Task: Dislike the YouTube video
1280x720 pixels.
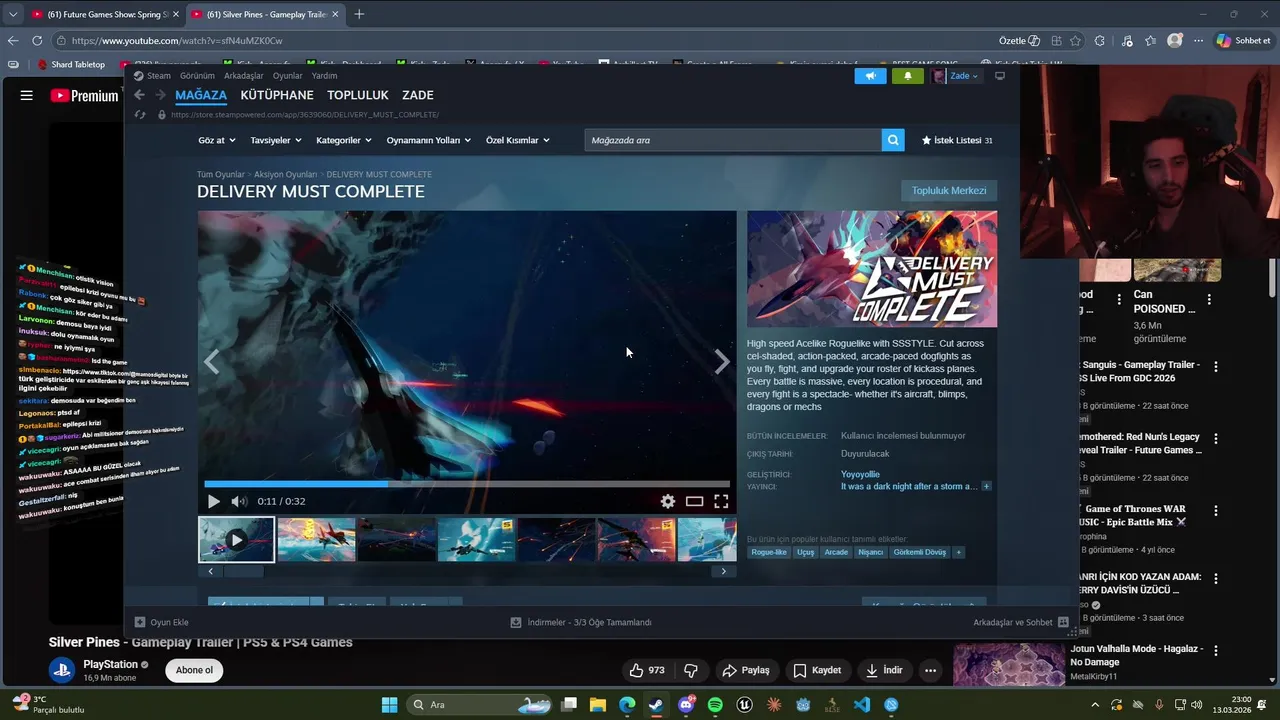Action: [690, 670]
